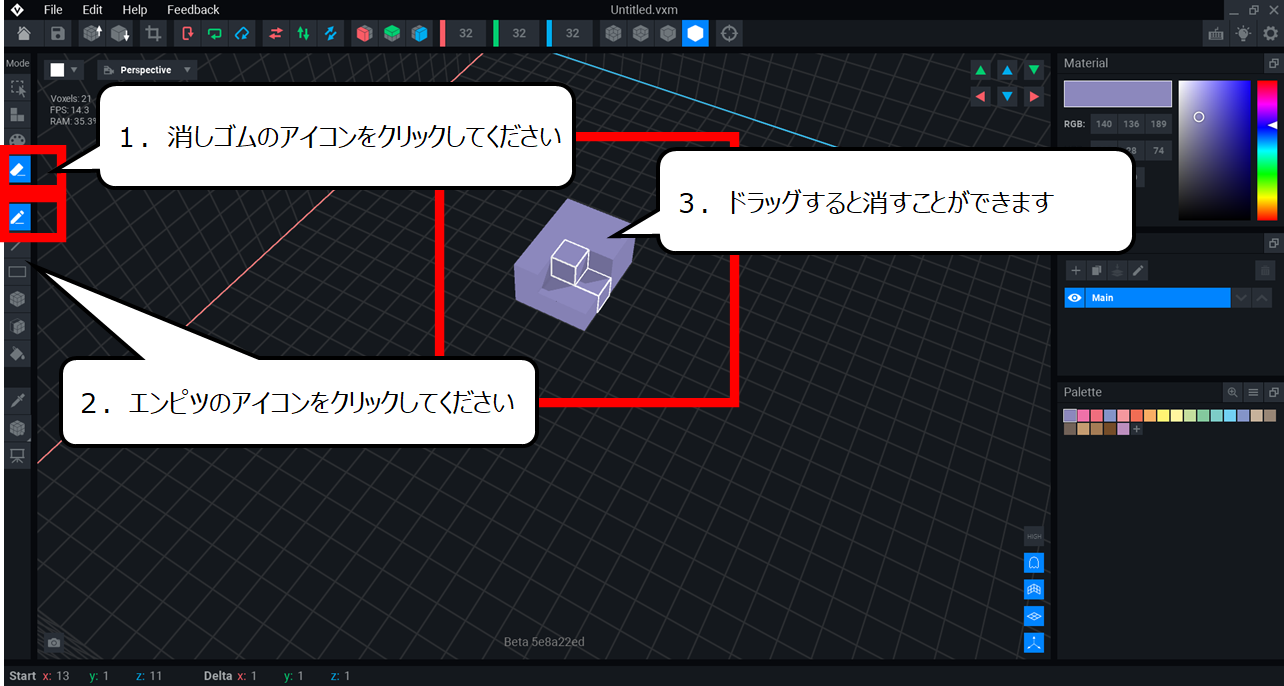
Task: Delete layer with the trash icon
Action: tap(1265, 270)
